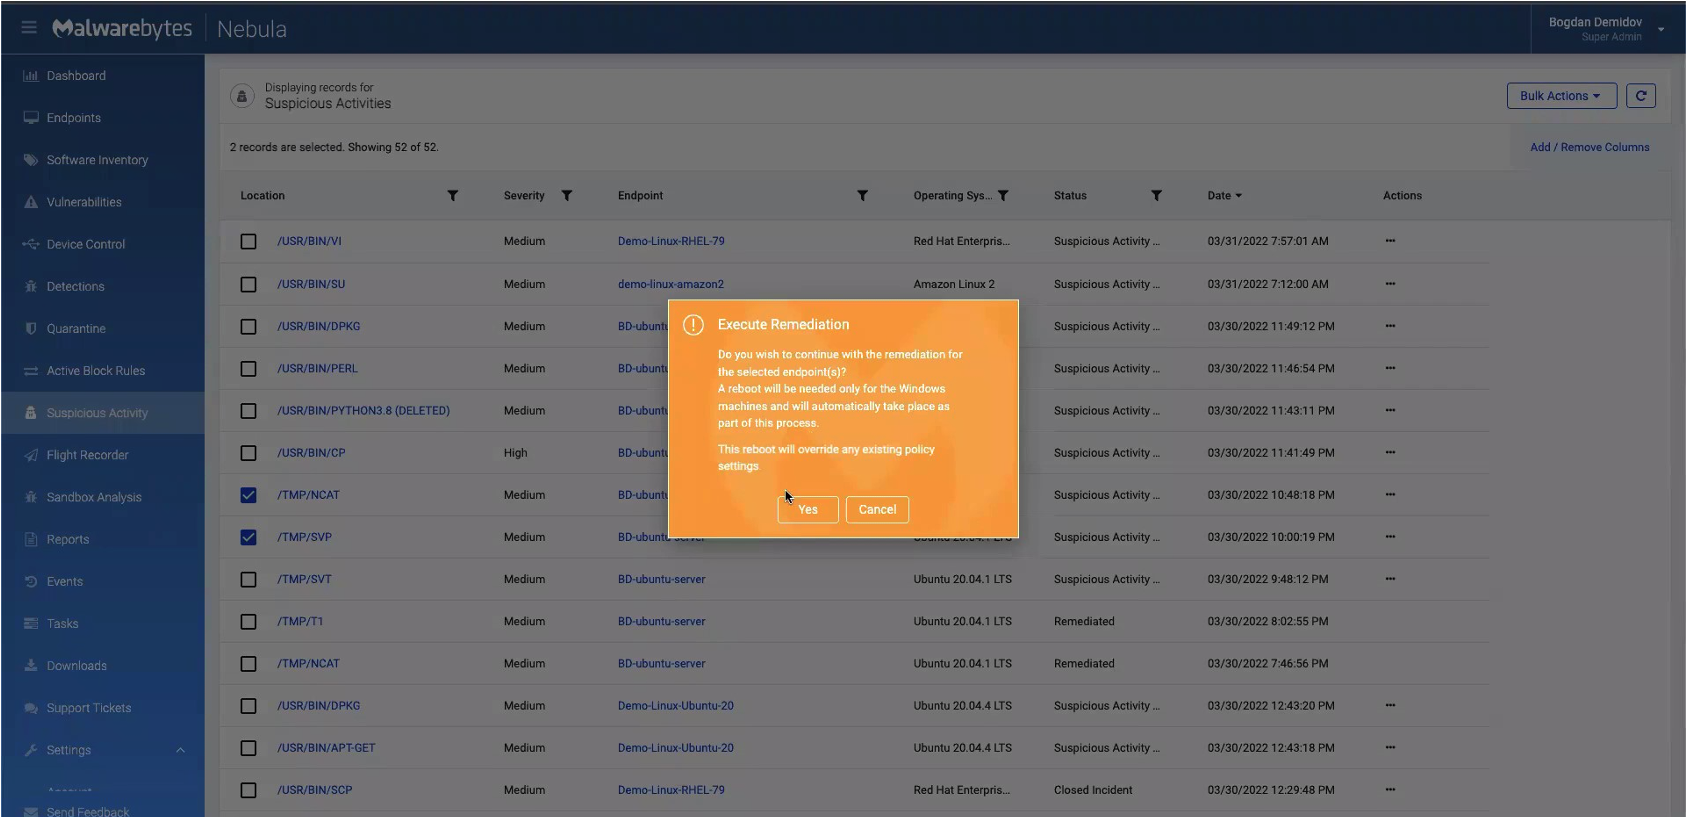Image resolution: width=1688 pixels, height=819 pixels.
Task: Click the Status column filter icon
Action: pos(1156,196)
